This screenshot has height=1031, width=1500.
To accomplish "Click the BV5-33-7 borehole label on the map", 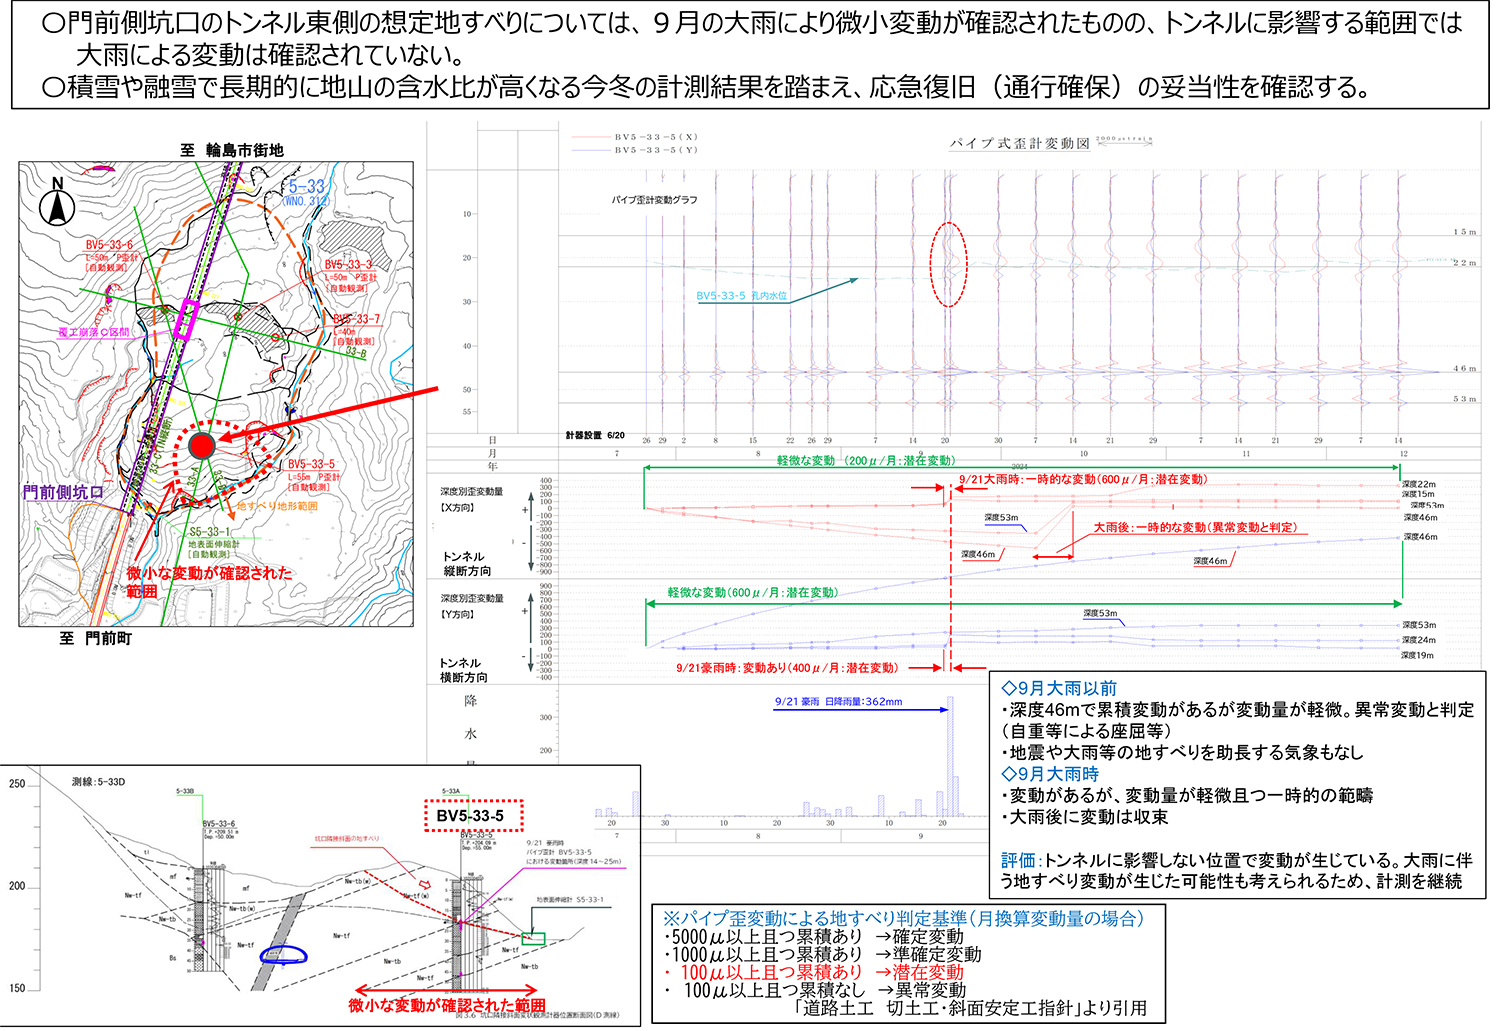I will pyautogui.click(x=357, y=319).
